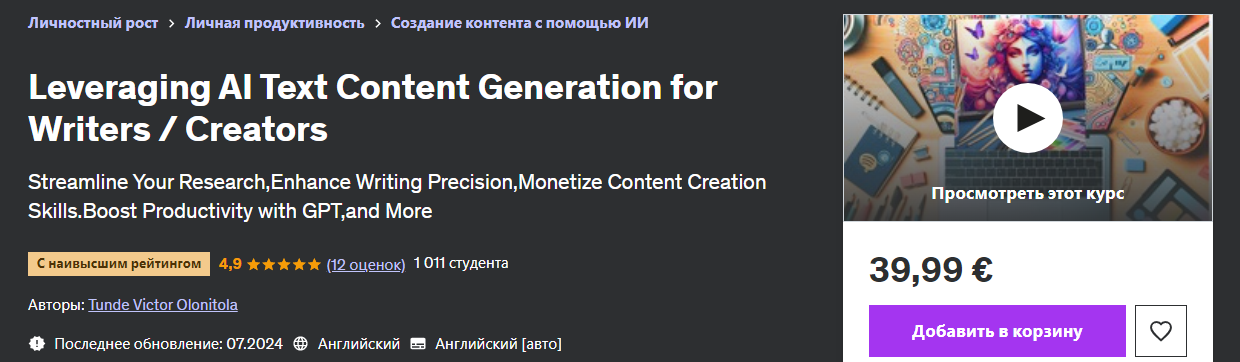The width and height of the screenshot is (1240, 362).
Task: Open author Tunde Victor Olonitola profile
Action: tap(163, 304)
